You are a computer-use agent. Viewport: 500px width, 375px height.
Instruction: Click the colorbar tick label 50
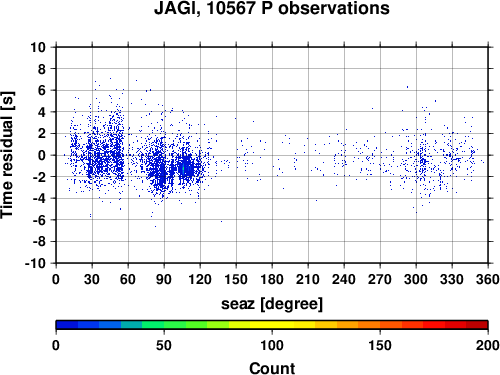pyautogui.click(x=164, y=345)
